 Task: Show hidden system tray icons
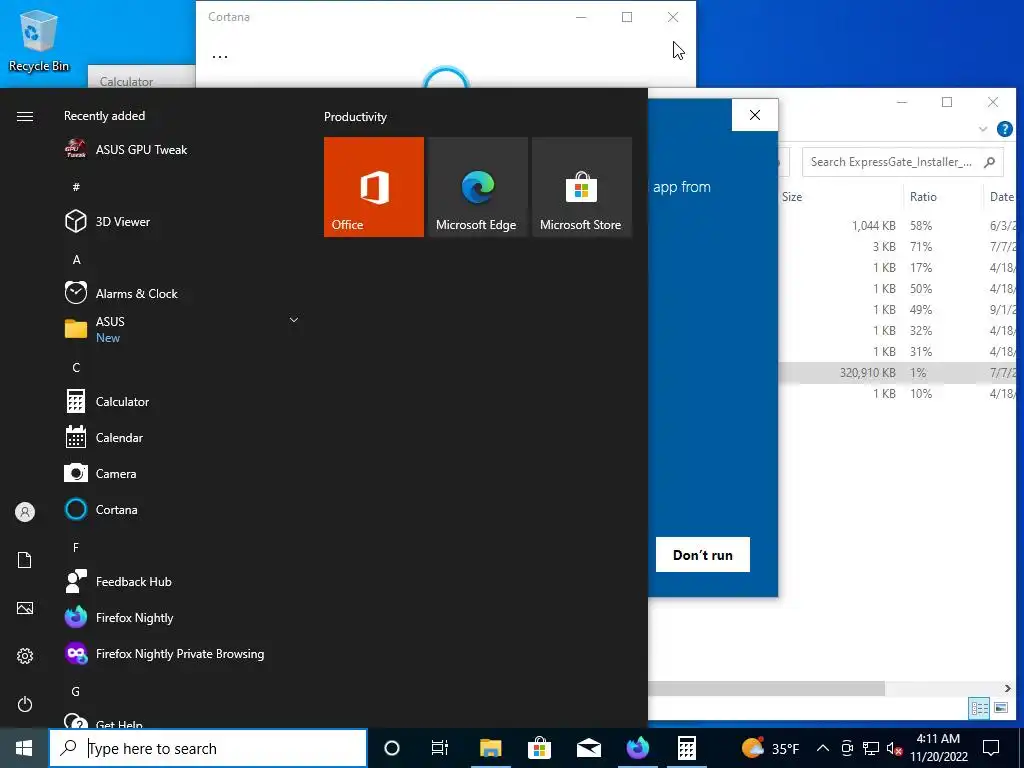(x=823, y=748)
